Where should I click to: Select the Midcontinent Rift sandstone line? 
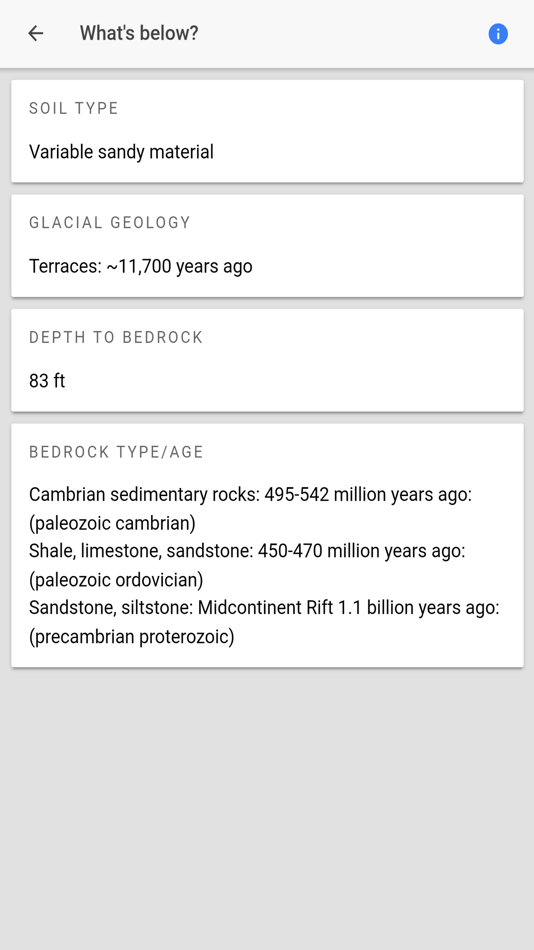(x=264, y=608)
